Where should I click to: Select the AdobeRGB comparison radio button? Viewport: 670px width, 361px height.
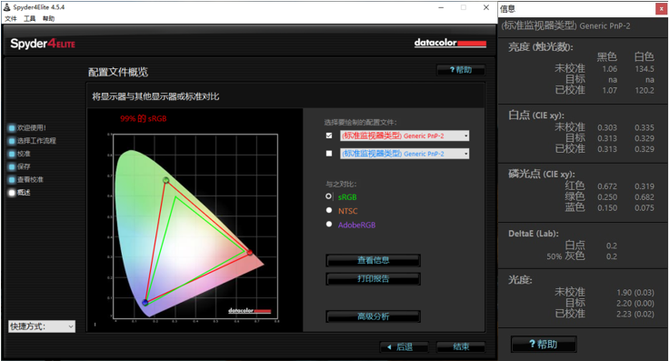[329, 224]
